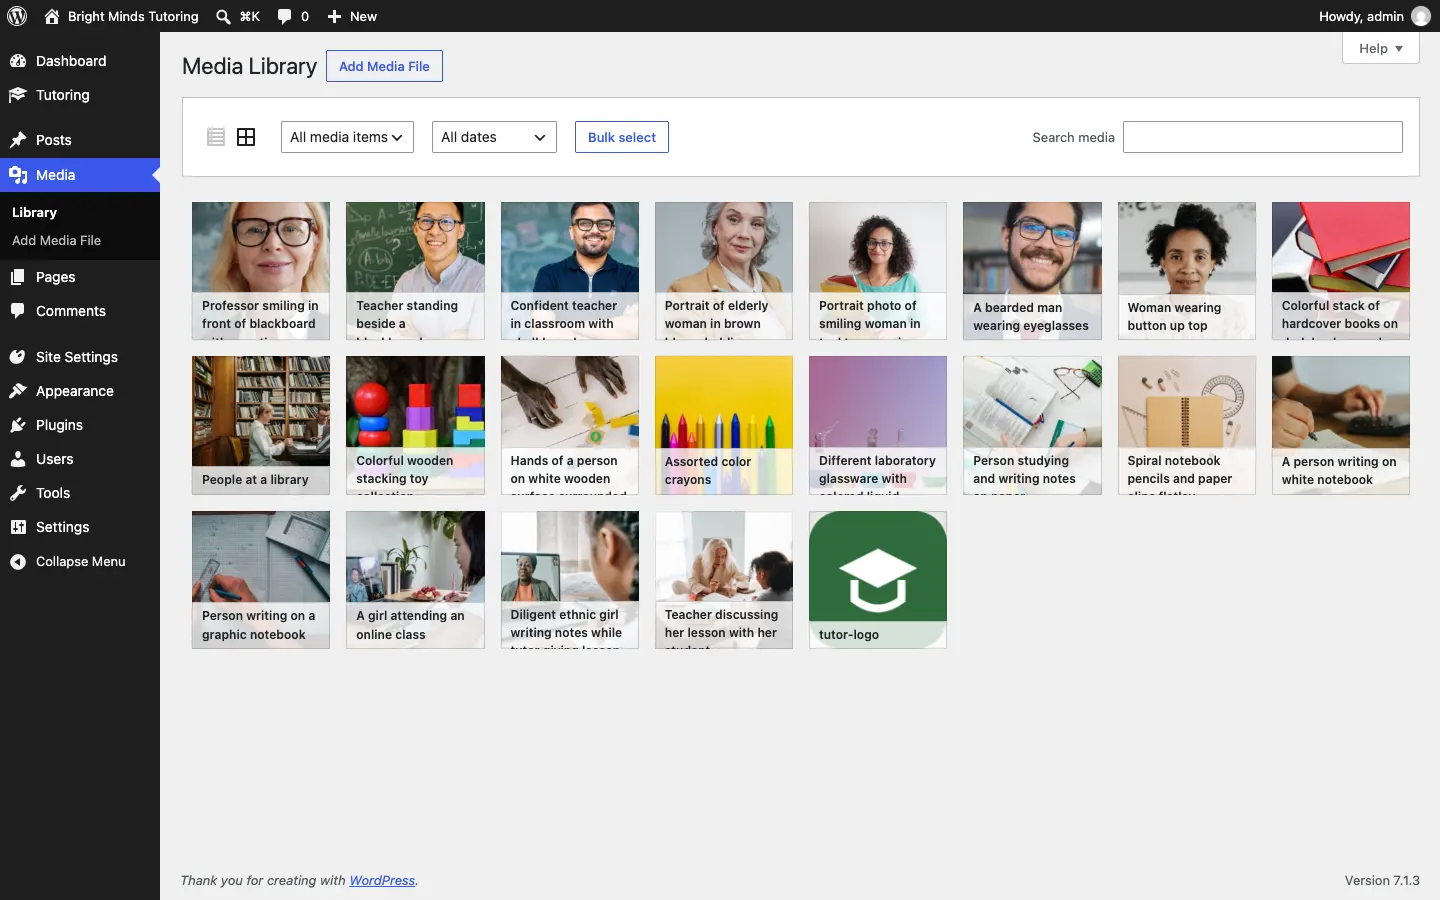Open A person writing on white notebook
The image size is (1440, 900).
pos(1341,425)
